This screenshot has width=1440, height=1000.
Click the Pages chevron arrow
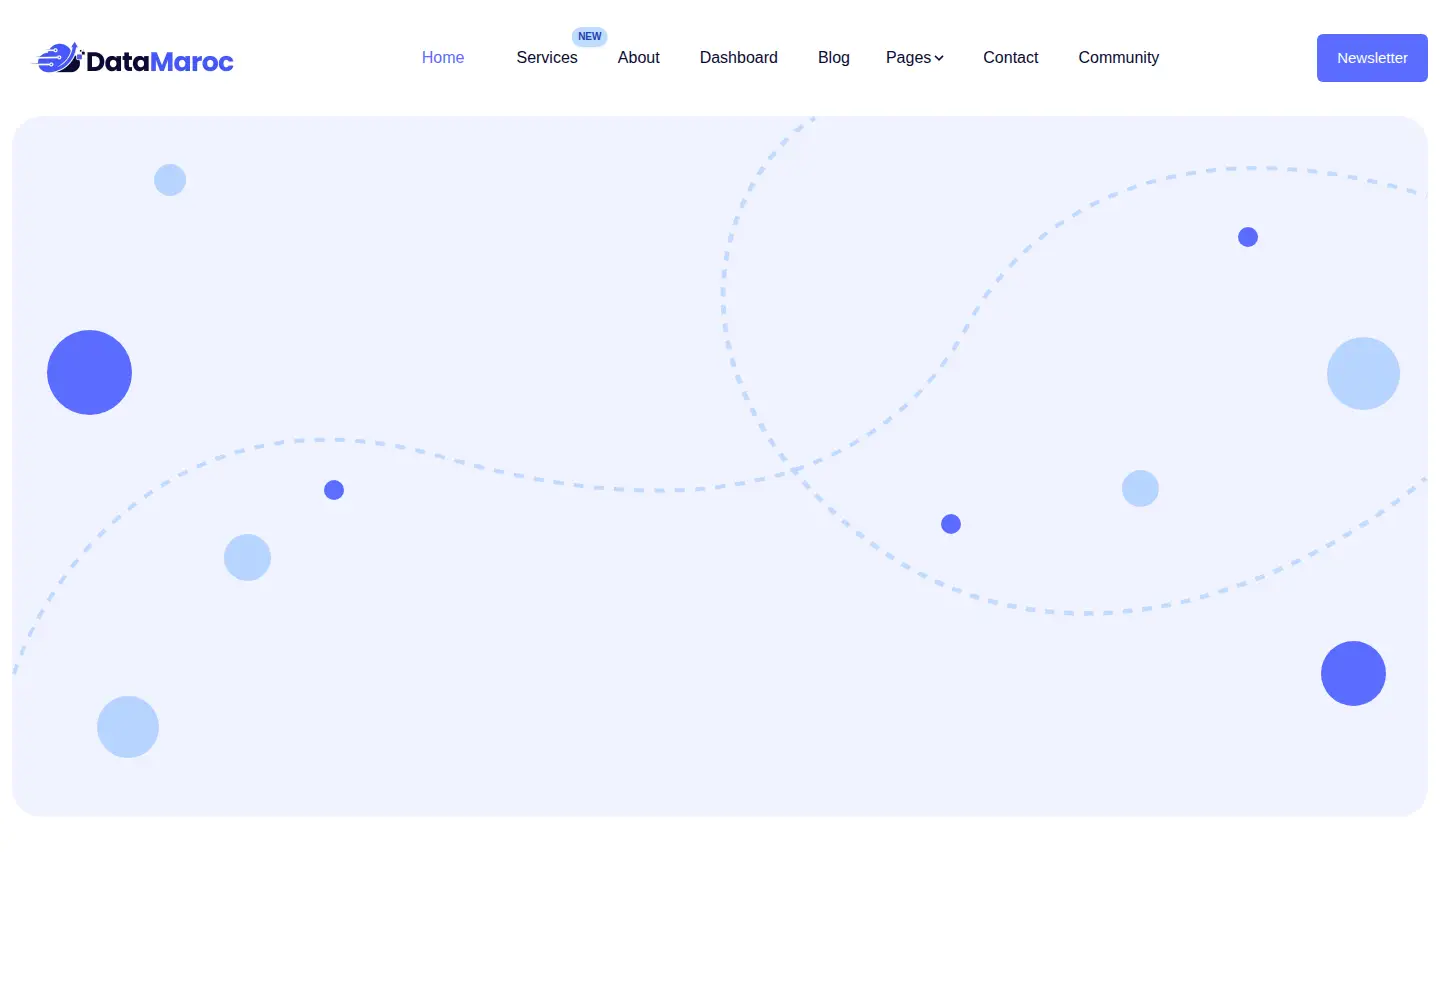[939, 58]
